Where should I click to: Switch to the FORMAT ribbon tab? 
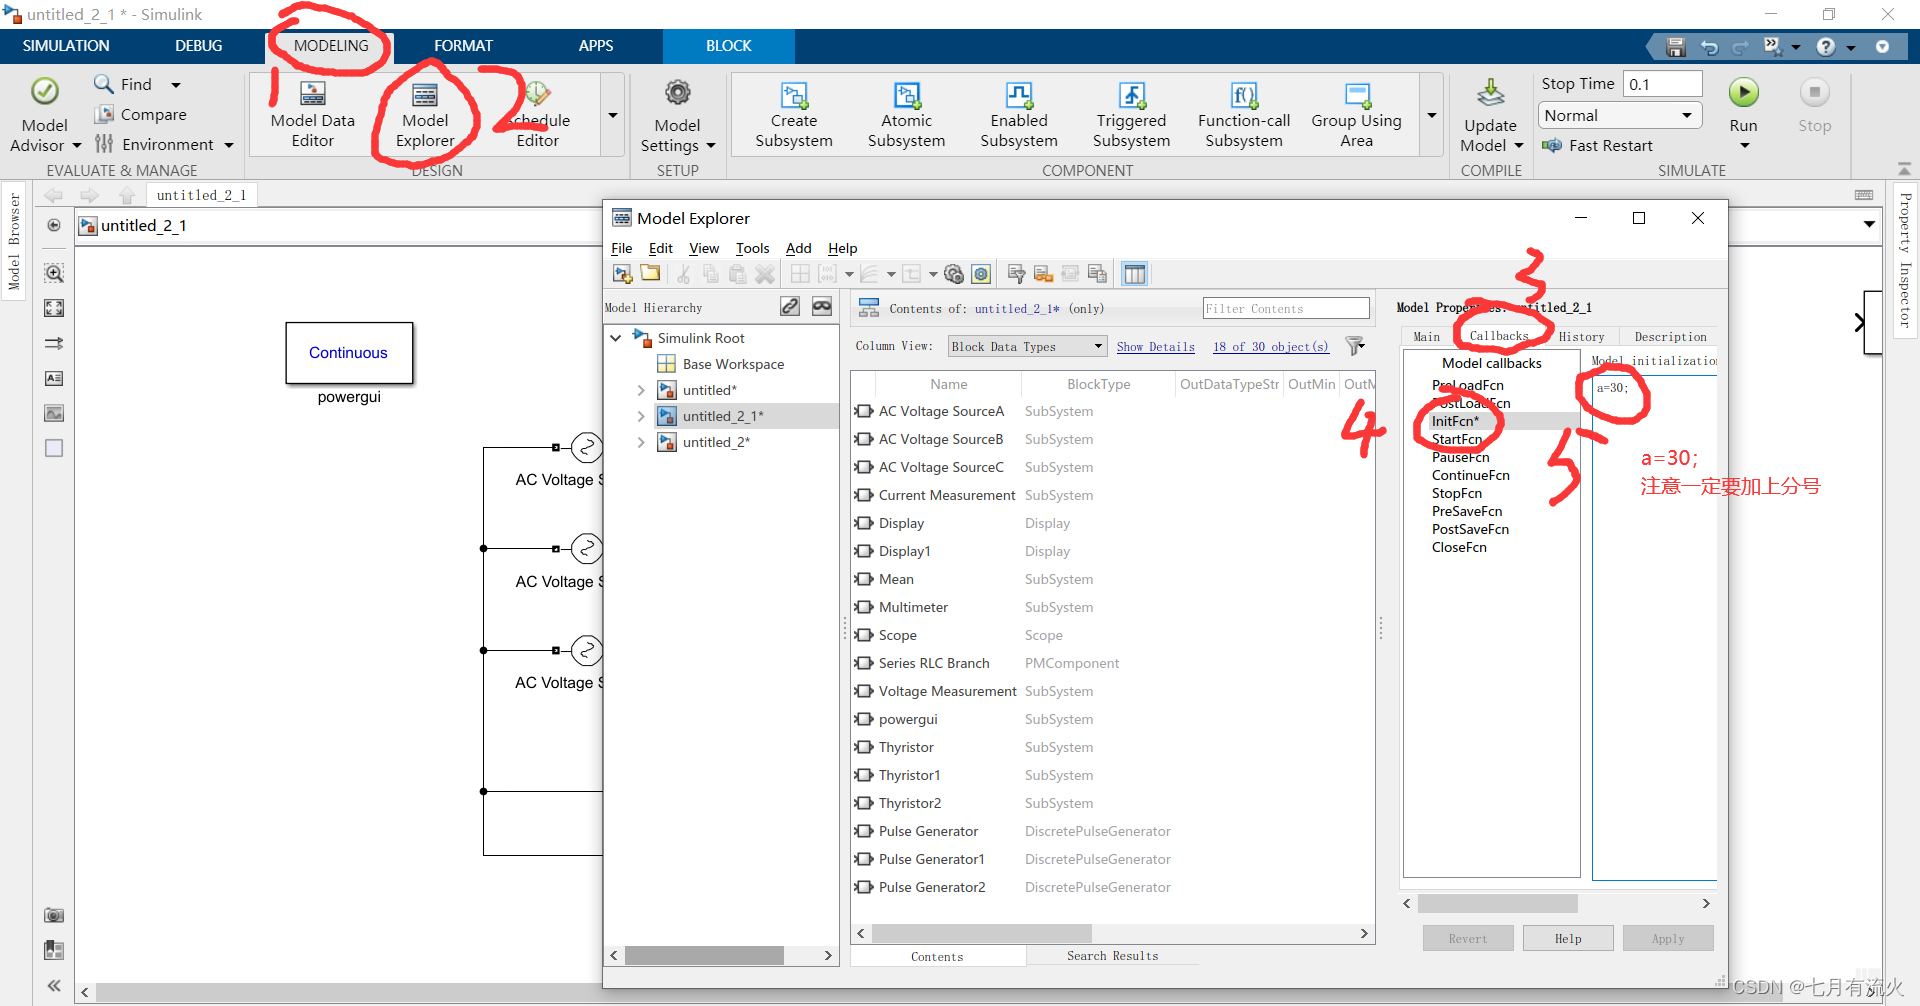[x=463, y=46]
